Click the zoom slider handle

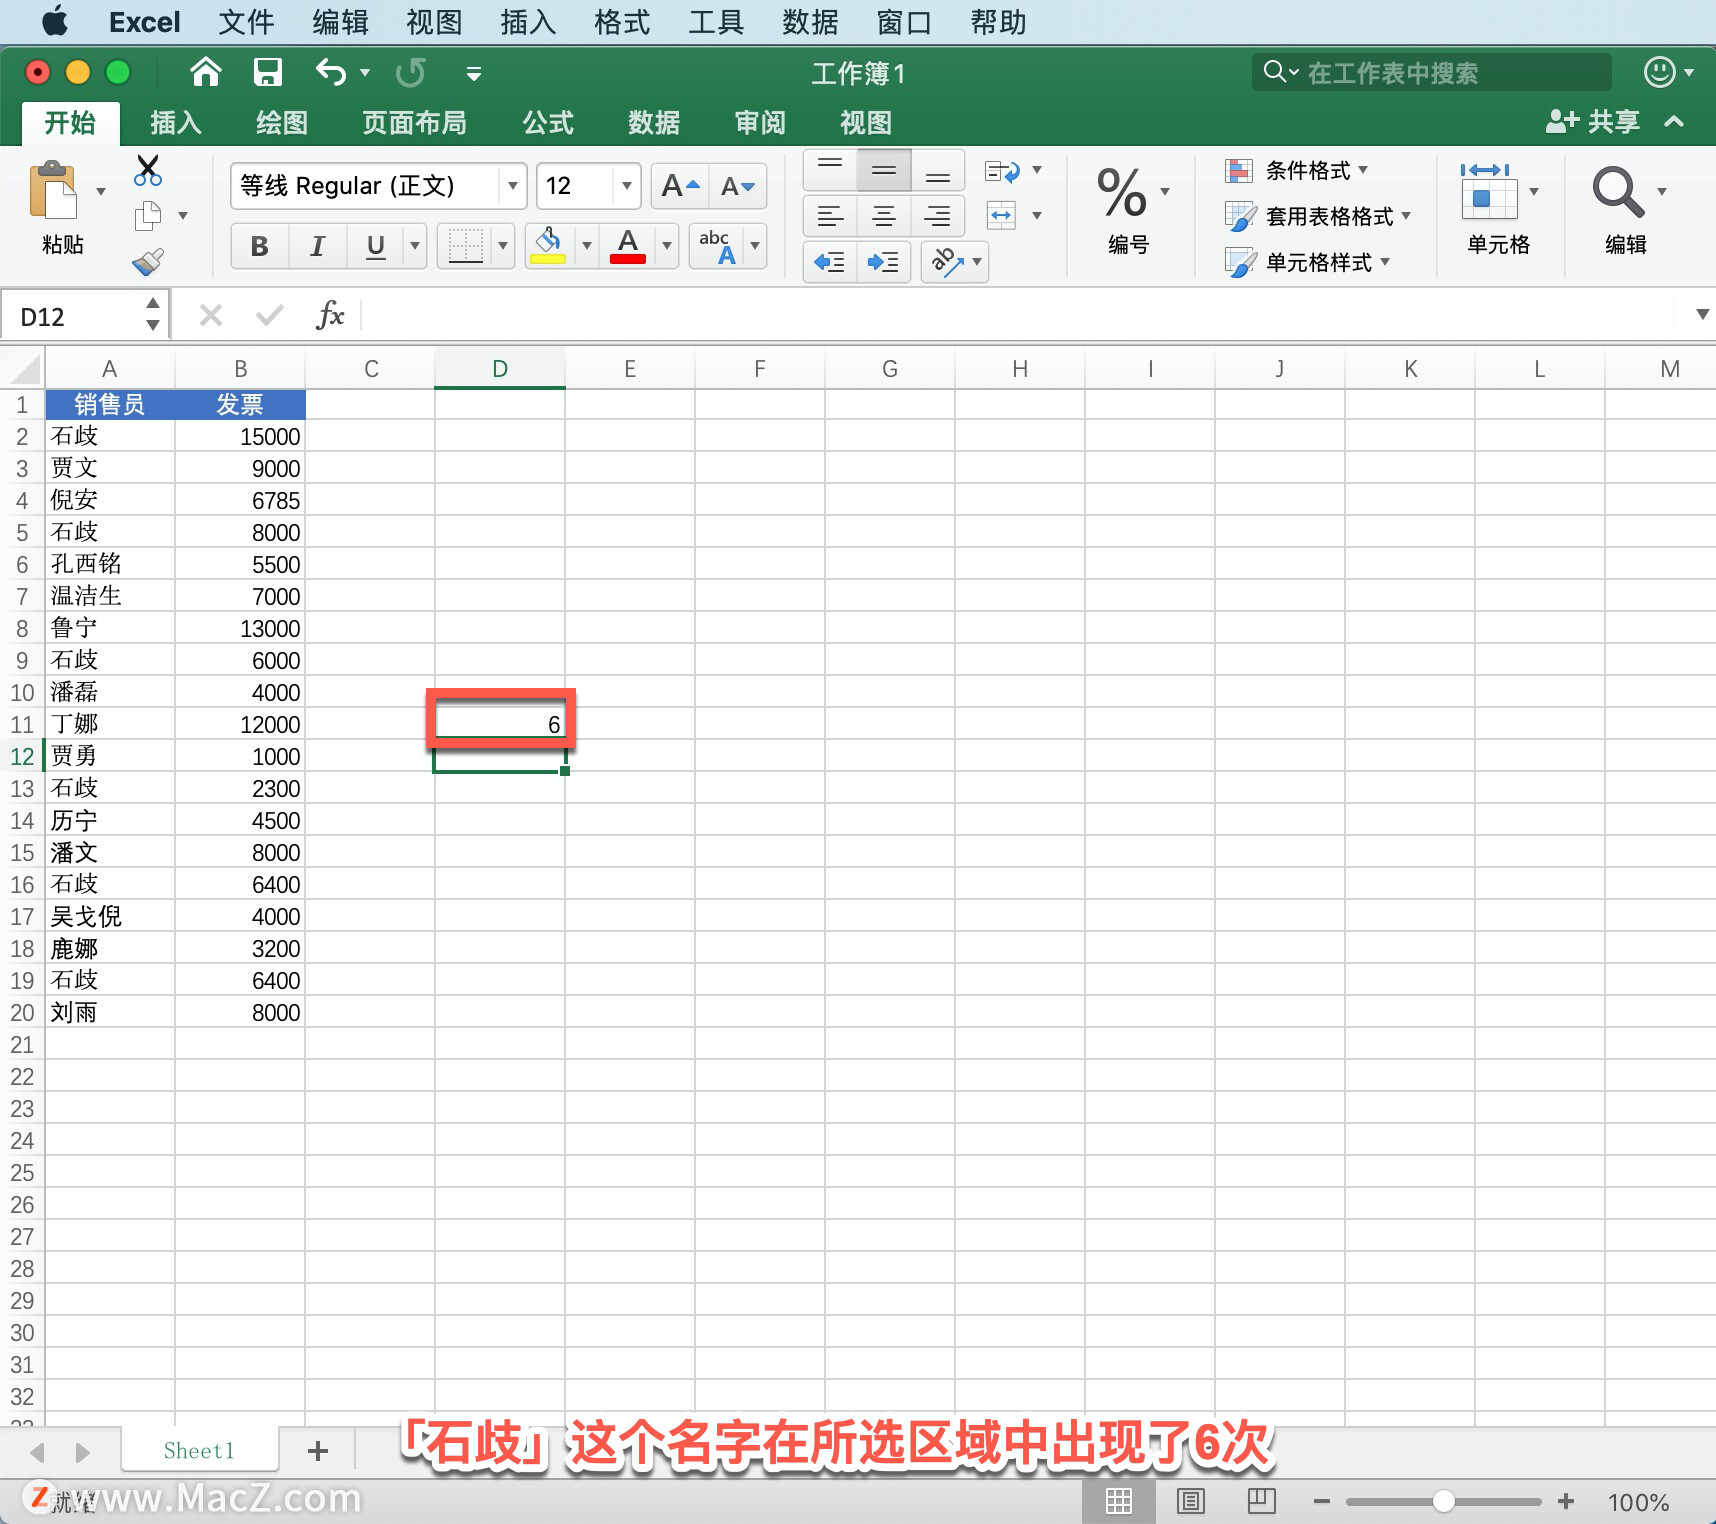(x=1443, y=1501)
